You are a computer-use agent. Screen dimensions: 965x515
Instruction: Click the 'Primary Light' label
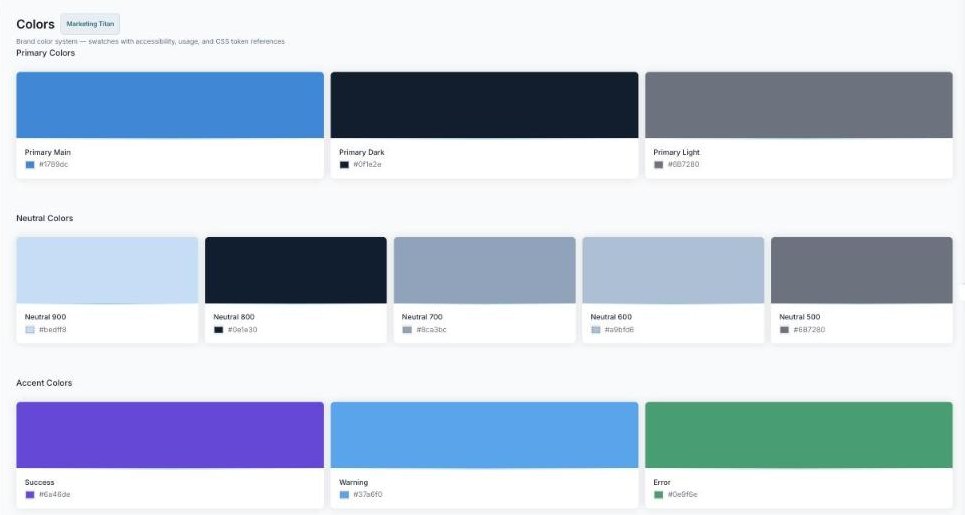pyautogui.click(x=676, y=152)
